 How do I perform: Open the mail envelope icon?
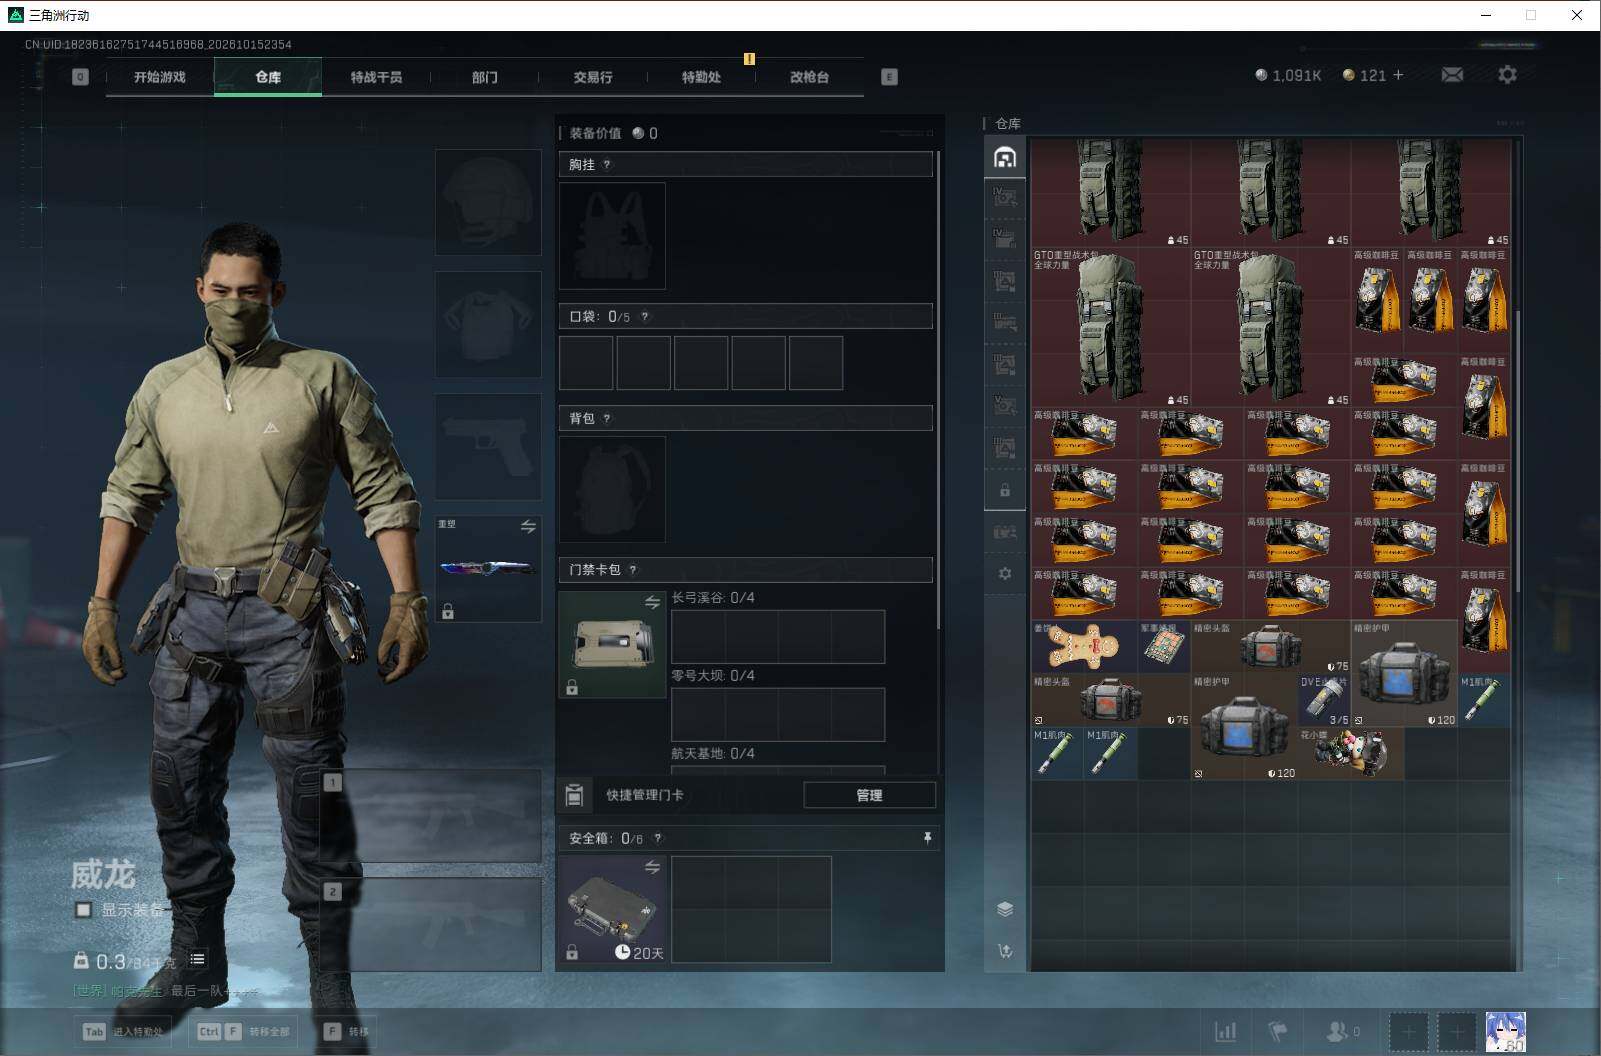click(1452, 75)
